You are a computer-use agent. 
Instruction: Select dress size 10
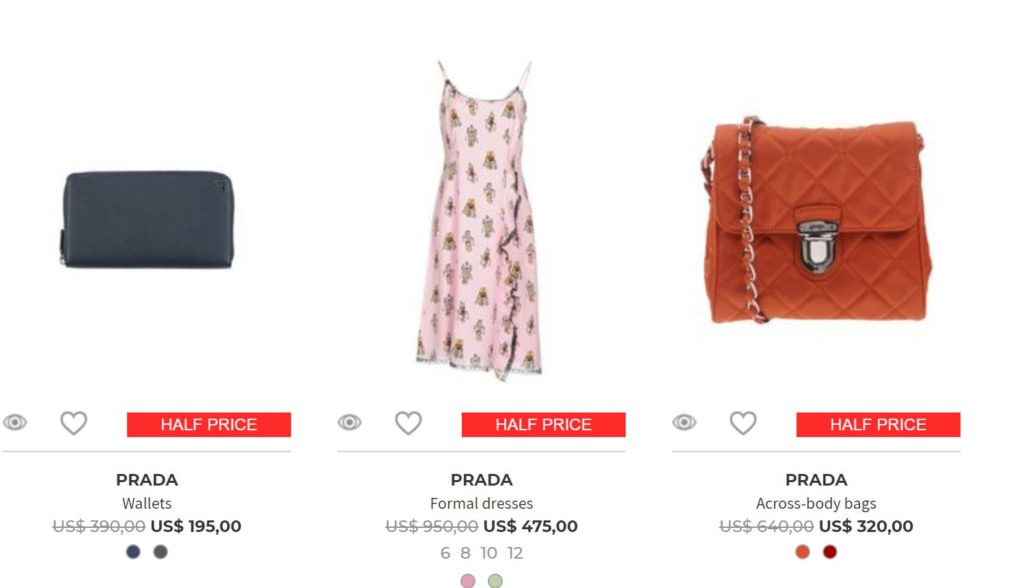(488, 553)
